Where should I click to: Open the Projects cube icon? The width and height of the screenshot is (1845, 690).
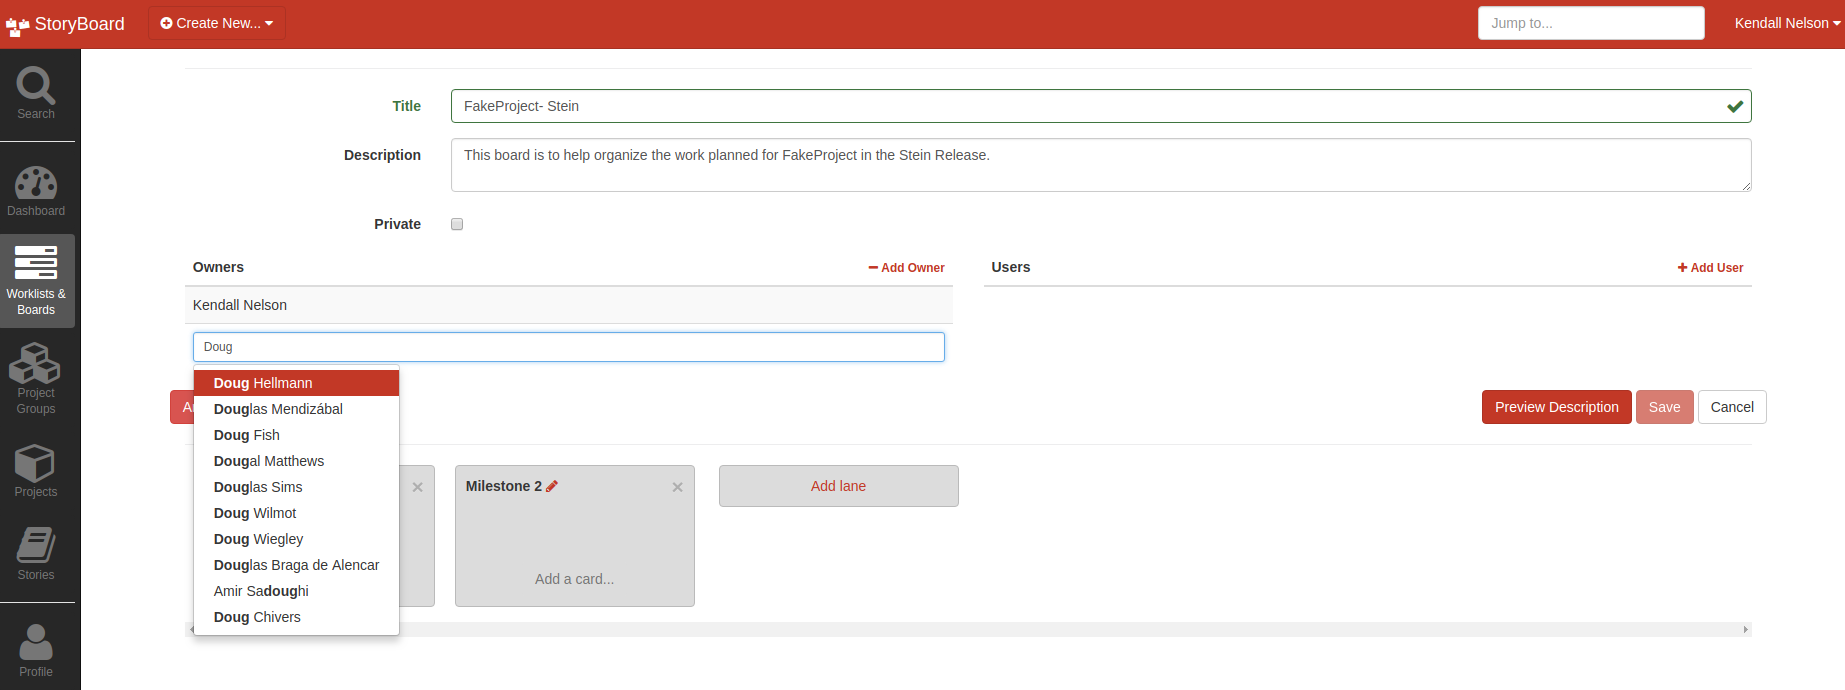36,470
